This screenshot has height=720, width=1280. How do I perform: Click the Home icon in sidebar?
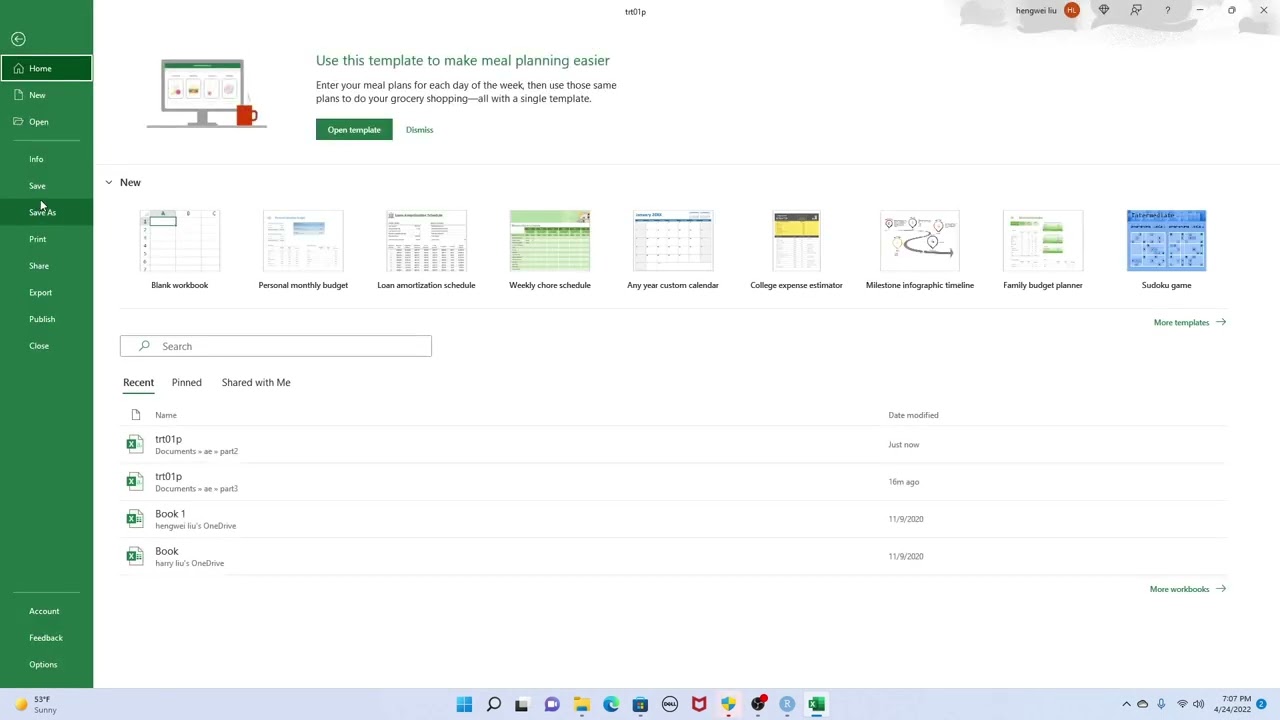[19, 68]
